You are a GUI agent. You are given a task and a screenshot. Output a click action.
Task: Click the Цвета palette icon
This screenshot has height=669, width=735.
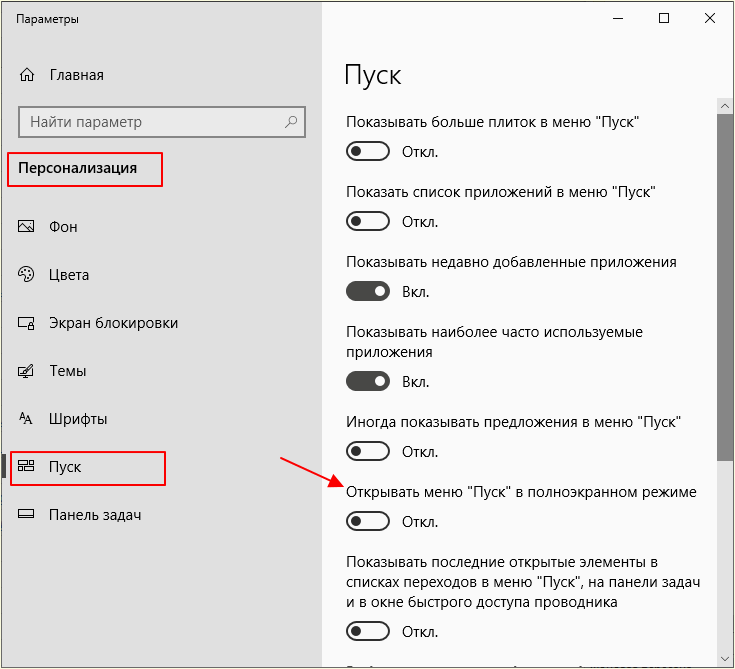click(26, 274)
